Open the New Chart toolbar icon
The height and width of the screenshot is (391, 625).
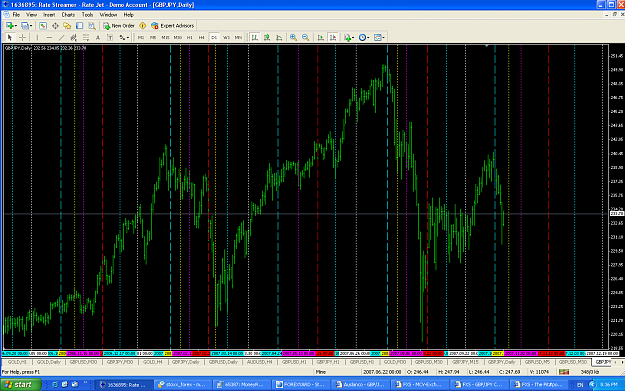[x=10, y=26]
